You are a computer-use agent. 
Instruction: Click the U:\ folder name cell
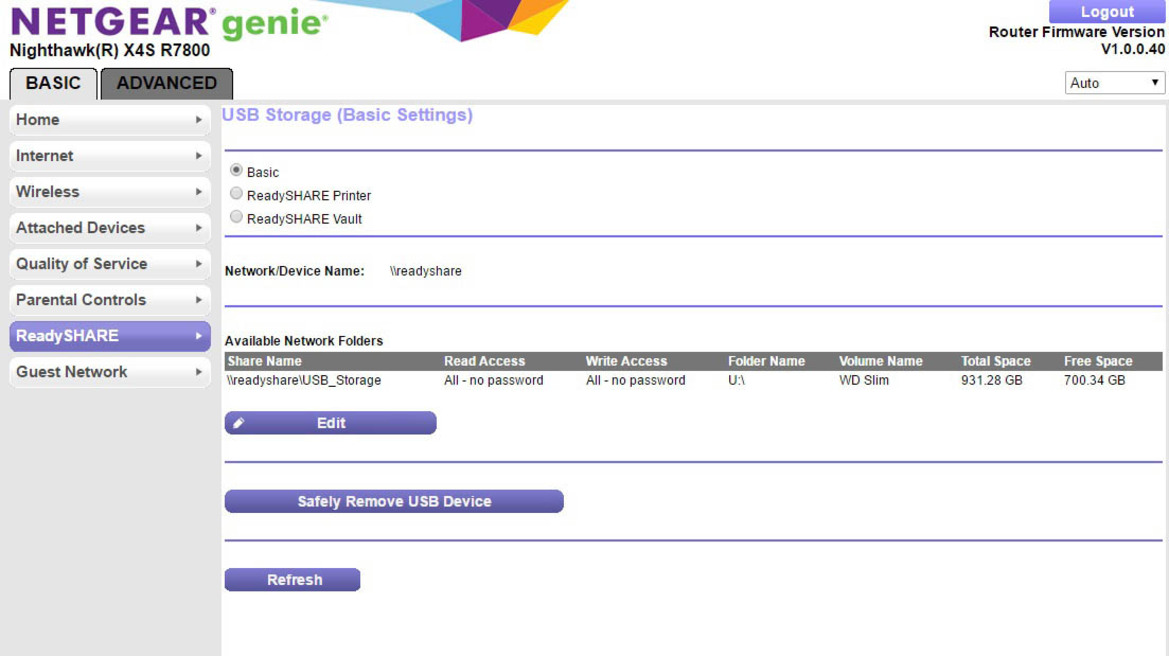737,380
